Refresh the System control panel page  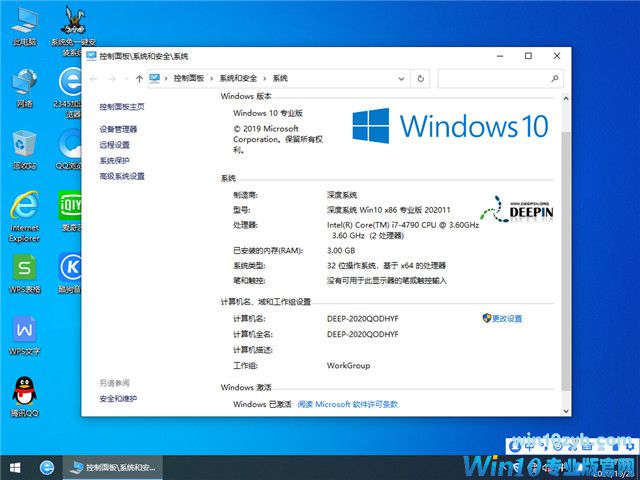click(420, 78)
